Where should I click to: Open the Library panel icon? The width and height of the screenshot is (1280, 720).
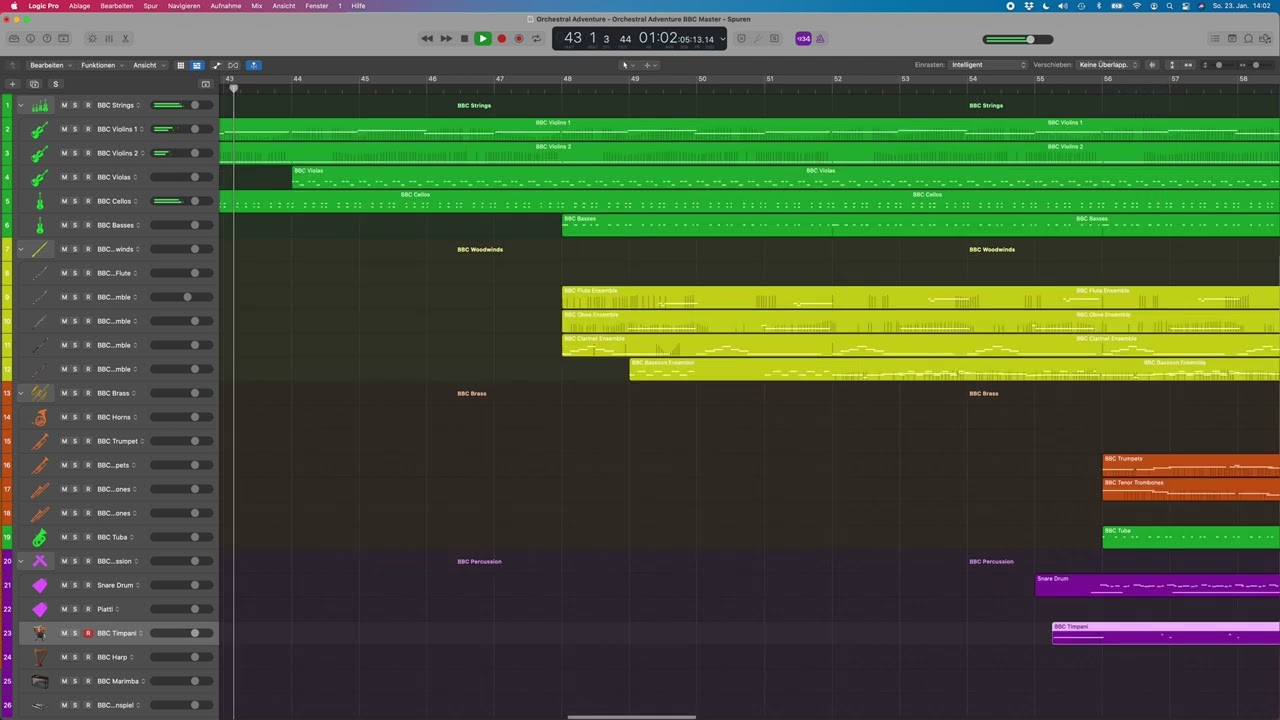[x=14, y=39]
